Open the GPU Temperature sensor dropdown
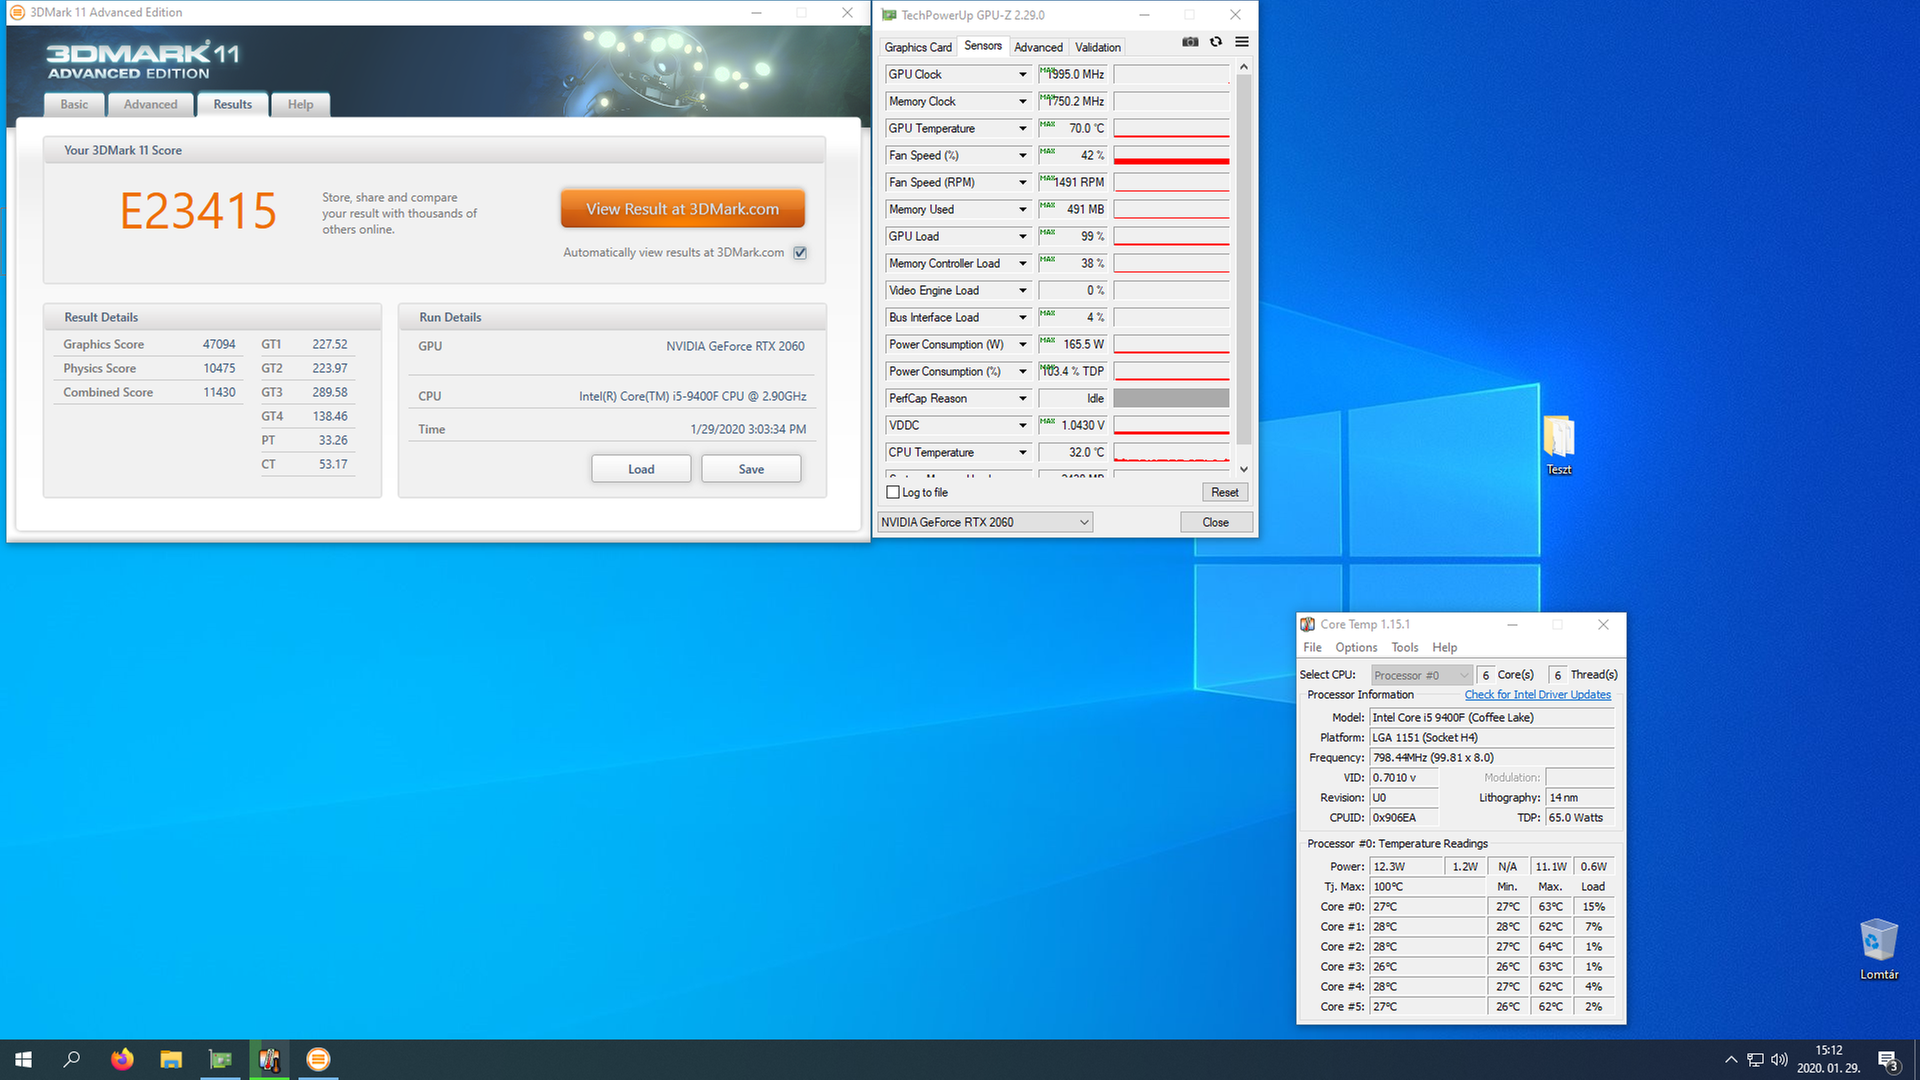1920x1080 pixels. coord(1023,129)
